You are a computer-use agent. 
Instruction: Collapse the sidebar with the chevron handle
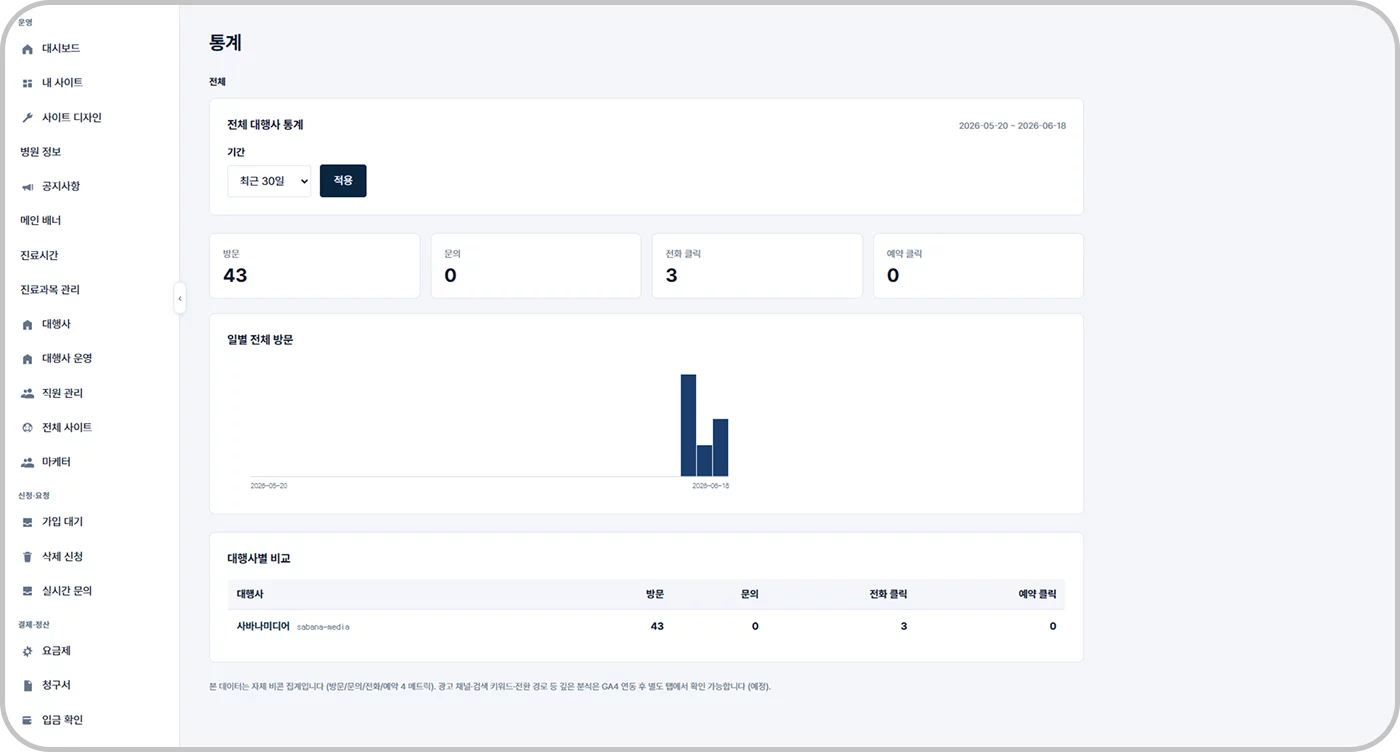coord(179,298)
